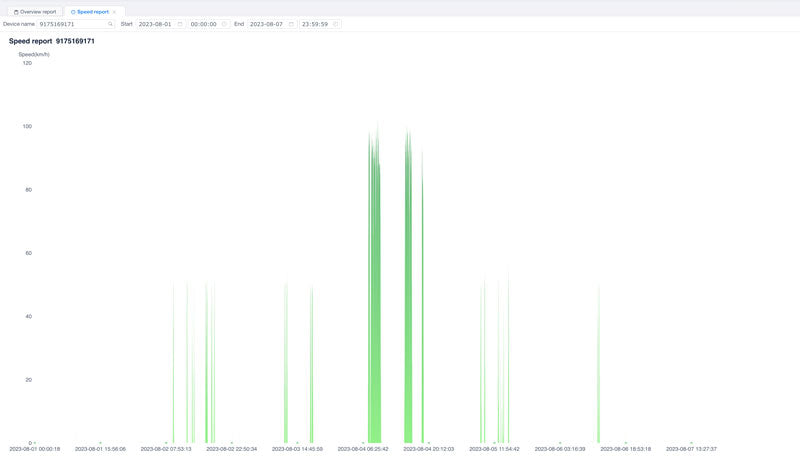Select the Speed report tab

[x=92, y=11]
